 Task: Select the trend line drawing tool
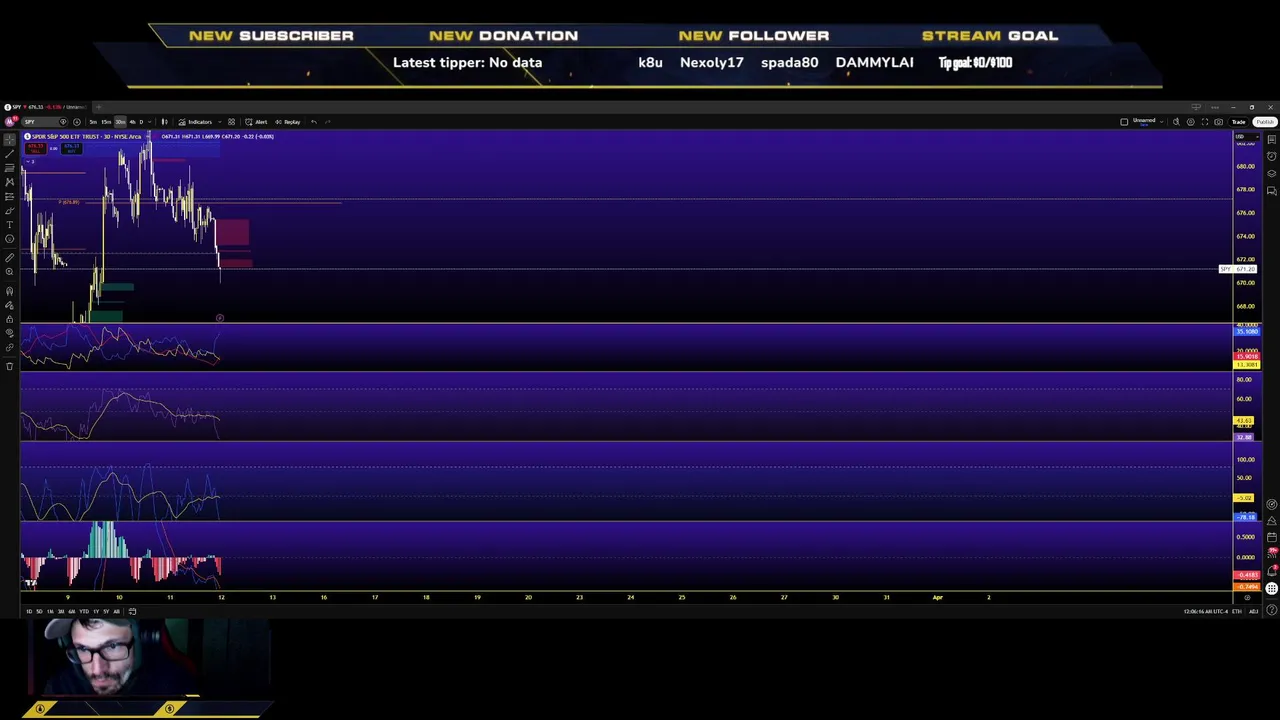10,153
